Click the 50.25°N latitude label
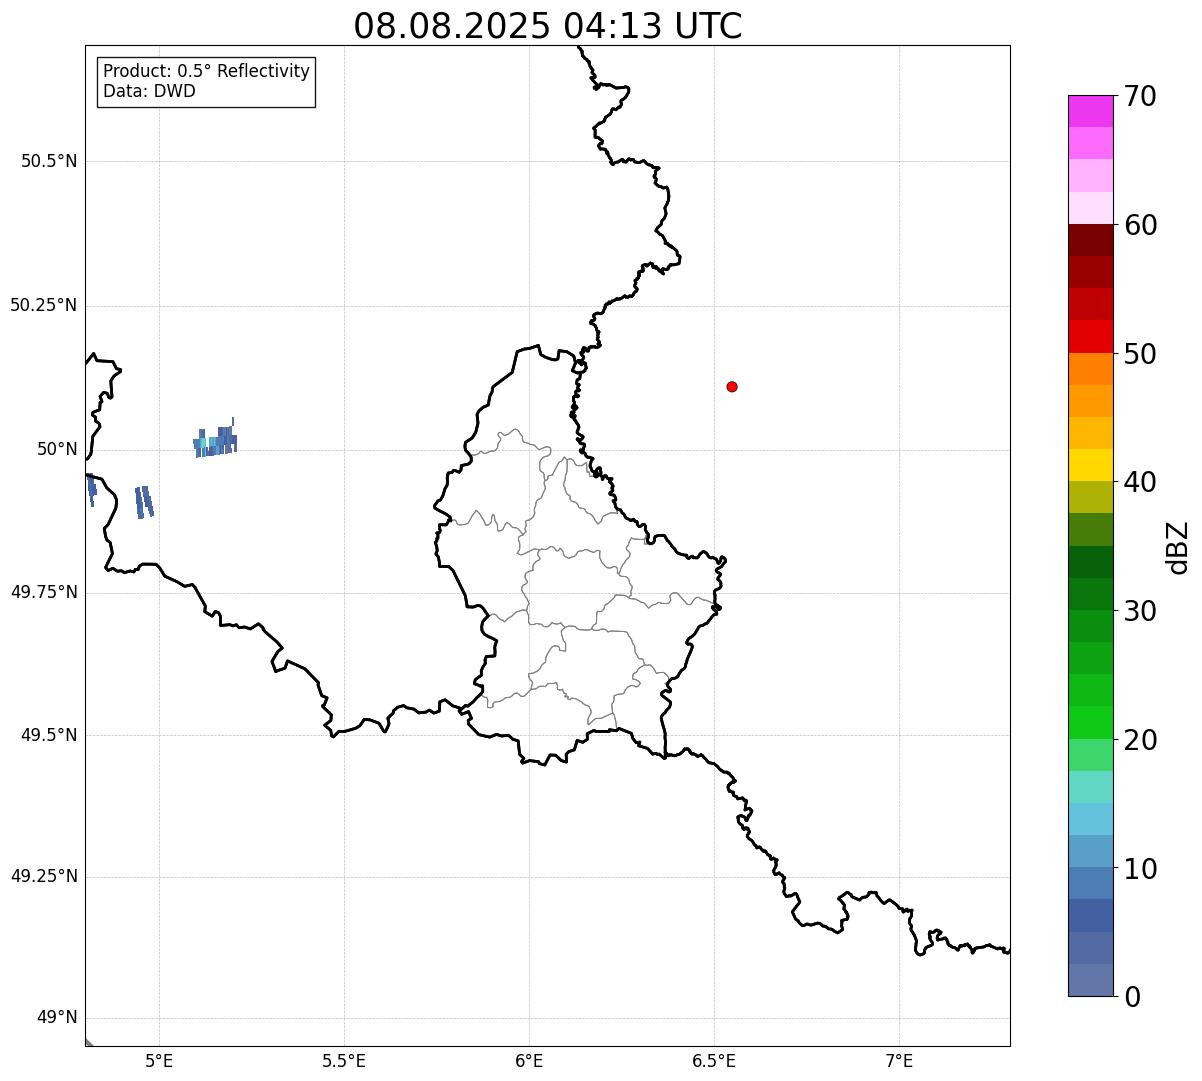The height and width of the screenshot is (1081, 1202). [43, 305]
